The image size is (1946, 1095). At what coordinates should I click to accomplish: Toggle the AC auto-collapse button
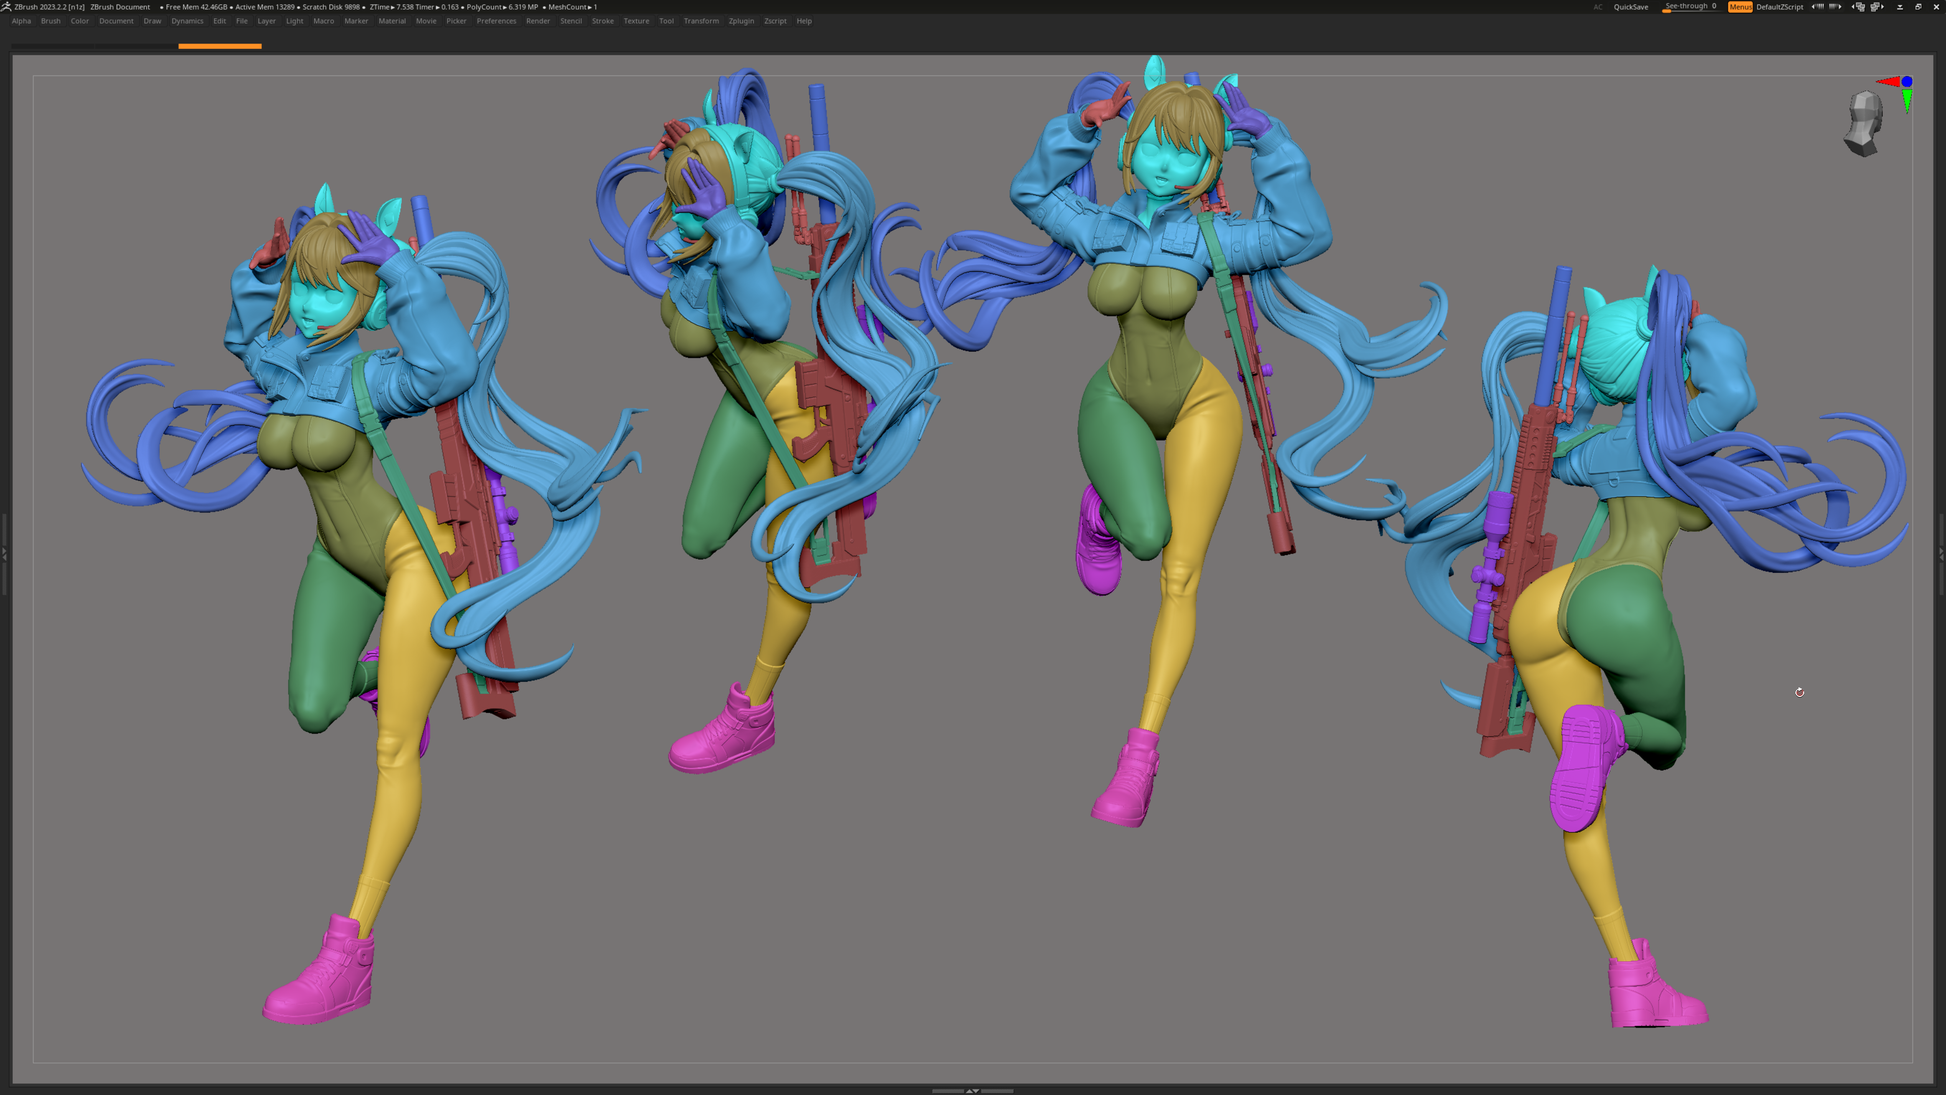(1598, 7)
